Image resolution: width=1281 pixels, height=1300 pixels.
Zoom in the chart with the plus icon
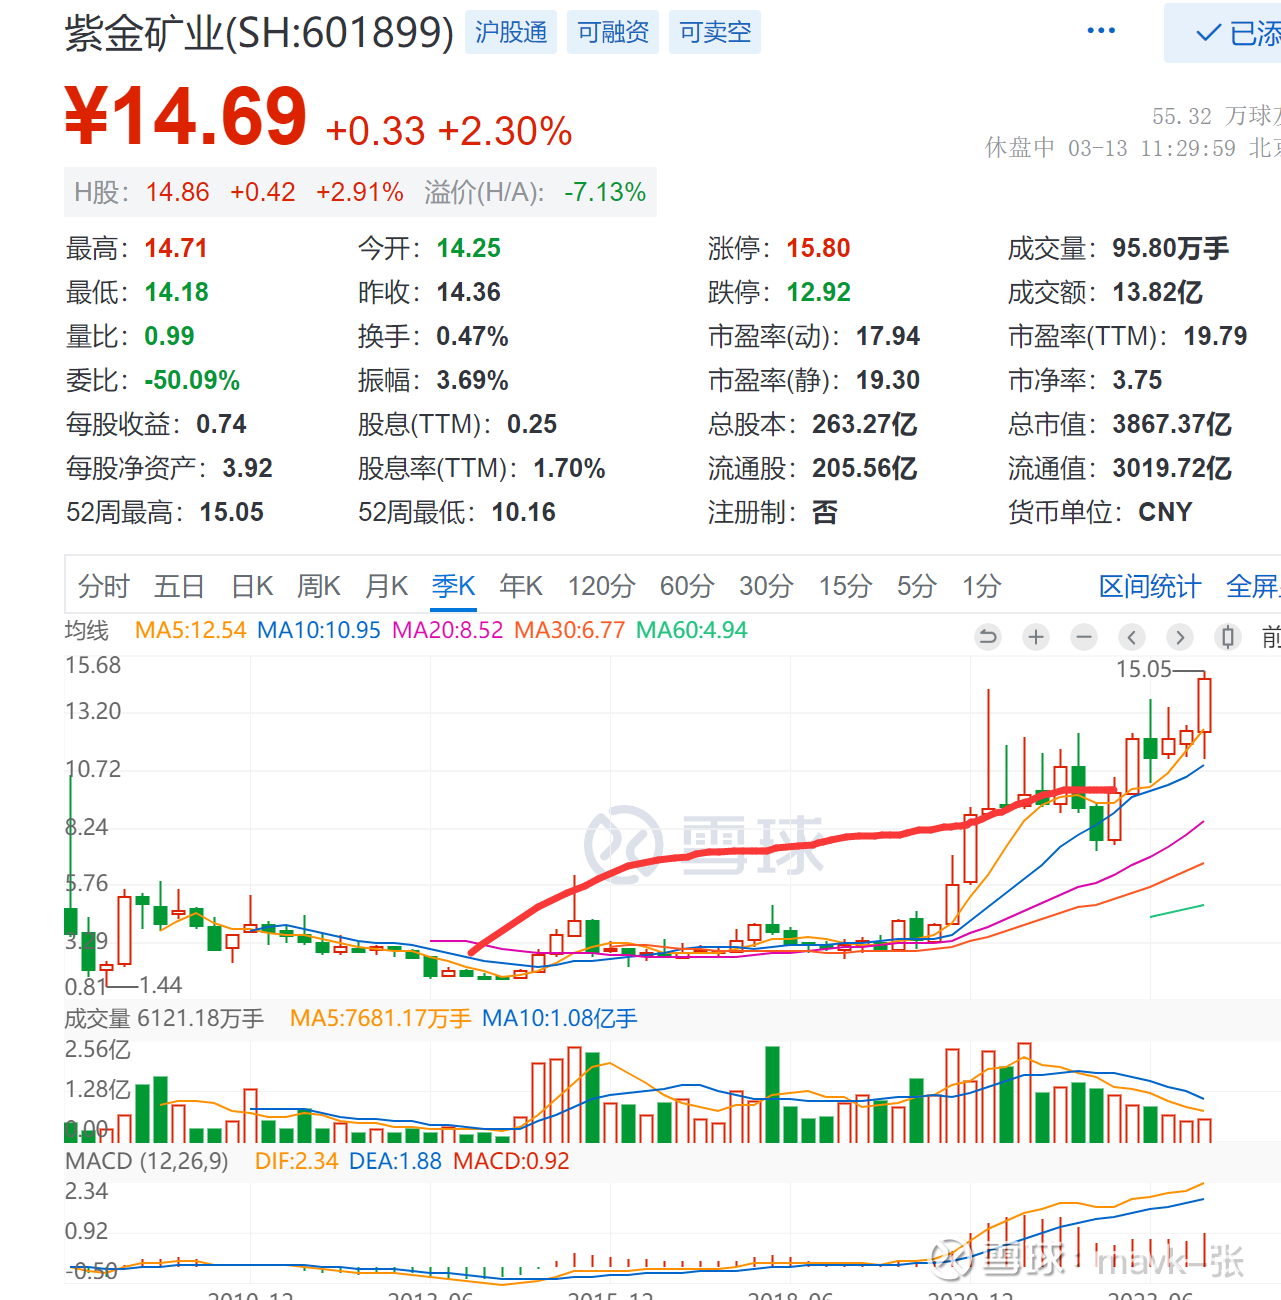1036,637
